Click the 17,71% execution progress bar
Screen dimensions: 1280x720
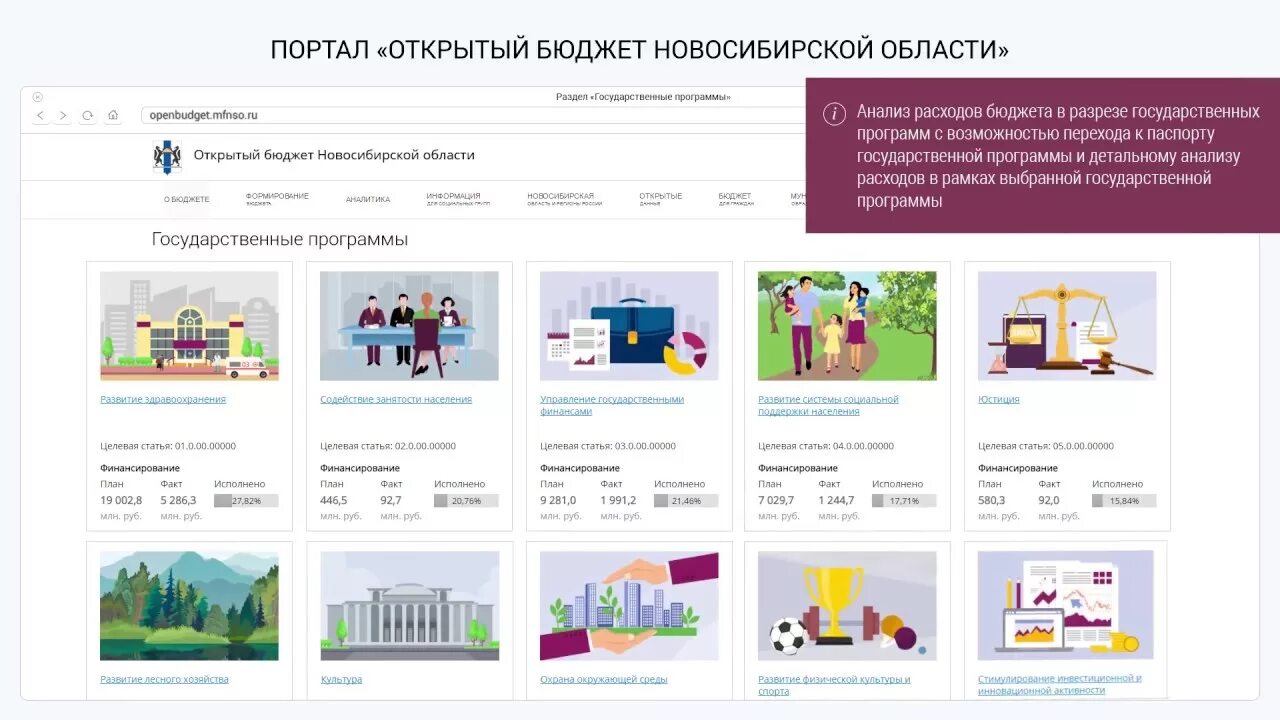tap(904, 501)
